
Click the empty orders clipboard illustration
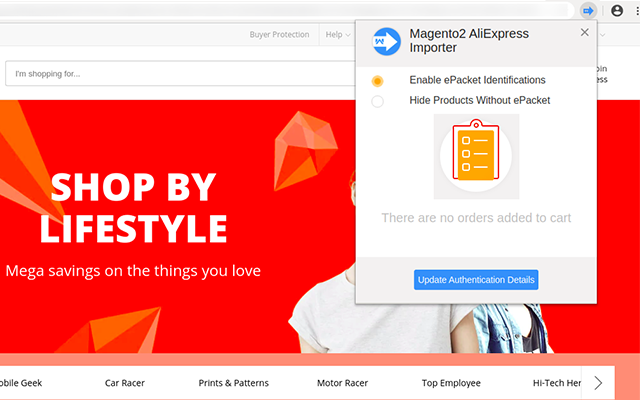coord(476,156)
